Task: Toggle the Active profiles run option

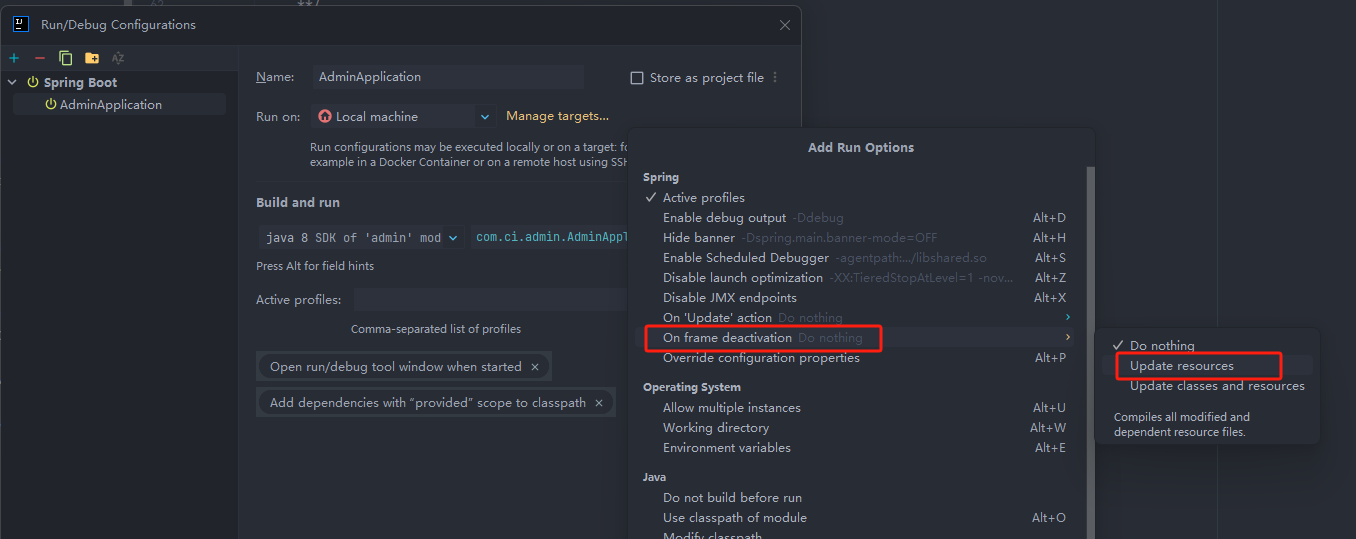Action: pyautogui.click(x=703, y=198)
